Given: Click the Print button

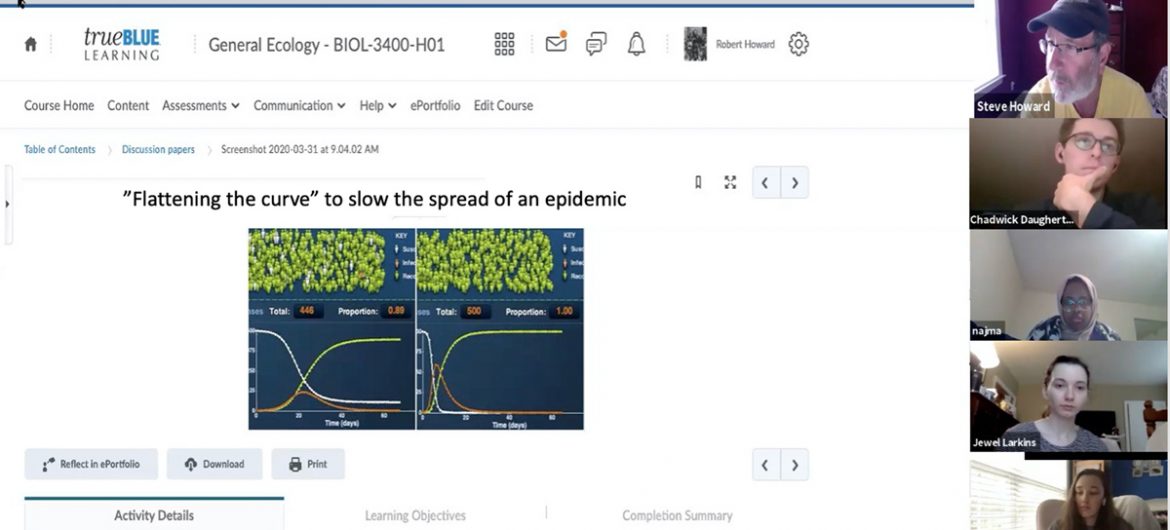Looking at the screenshot, I should pos(308,464).
